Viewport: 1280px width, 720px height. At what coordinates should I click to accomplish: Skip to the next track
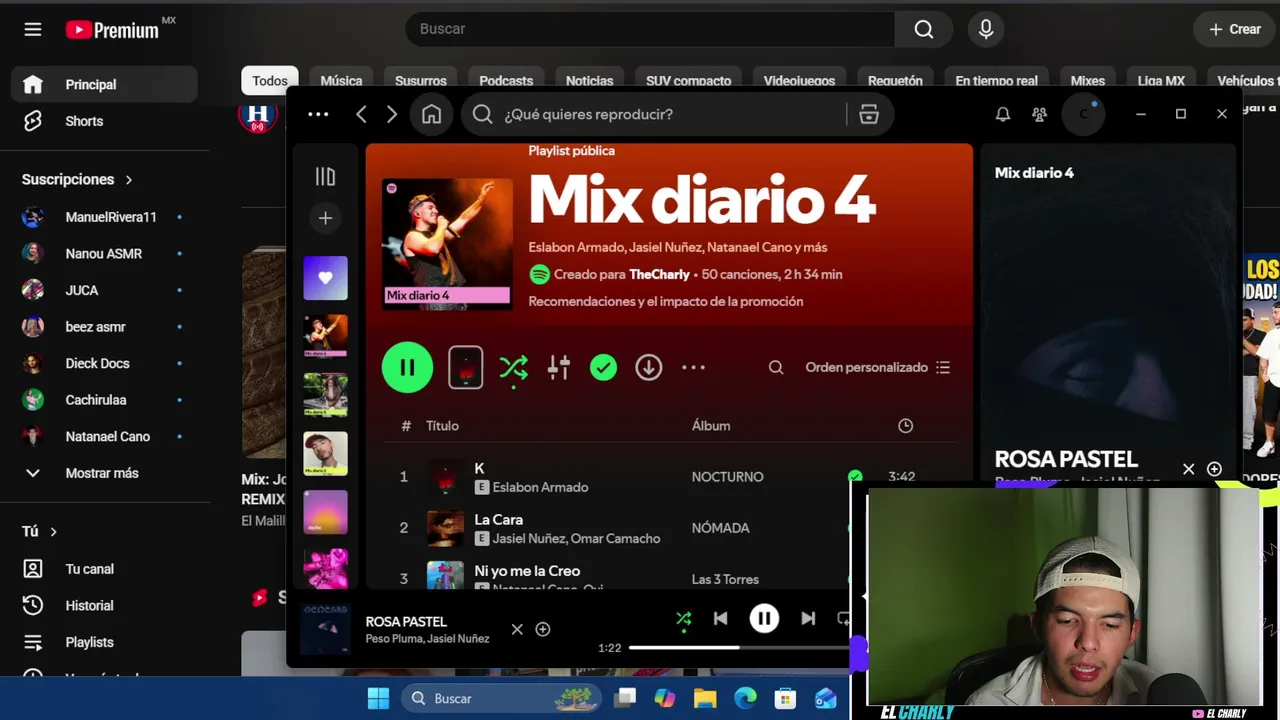pyautogui.click(x=808, y=619)
